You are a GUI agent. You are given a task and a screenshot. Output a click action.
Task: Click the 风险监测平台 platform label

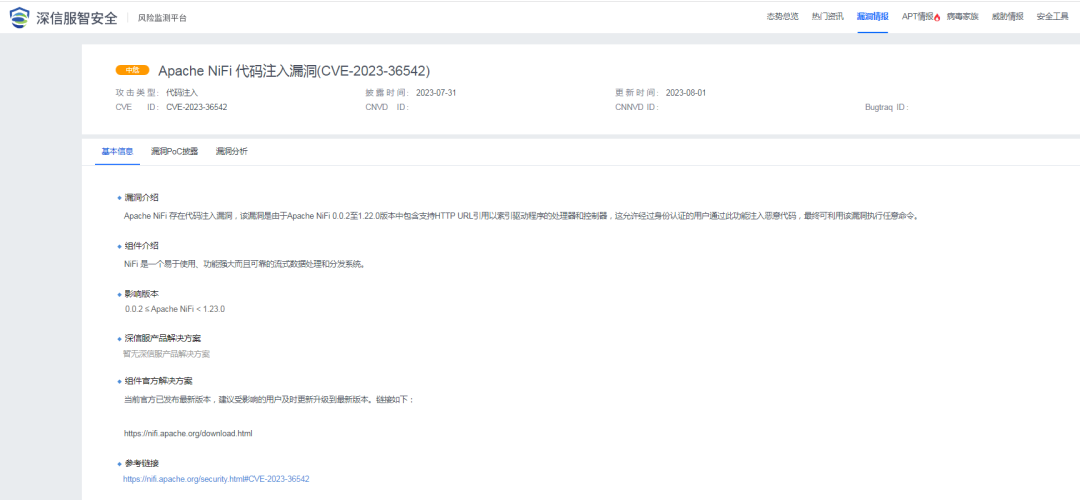tap(162, 18)
